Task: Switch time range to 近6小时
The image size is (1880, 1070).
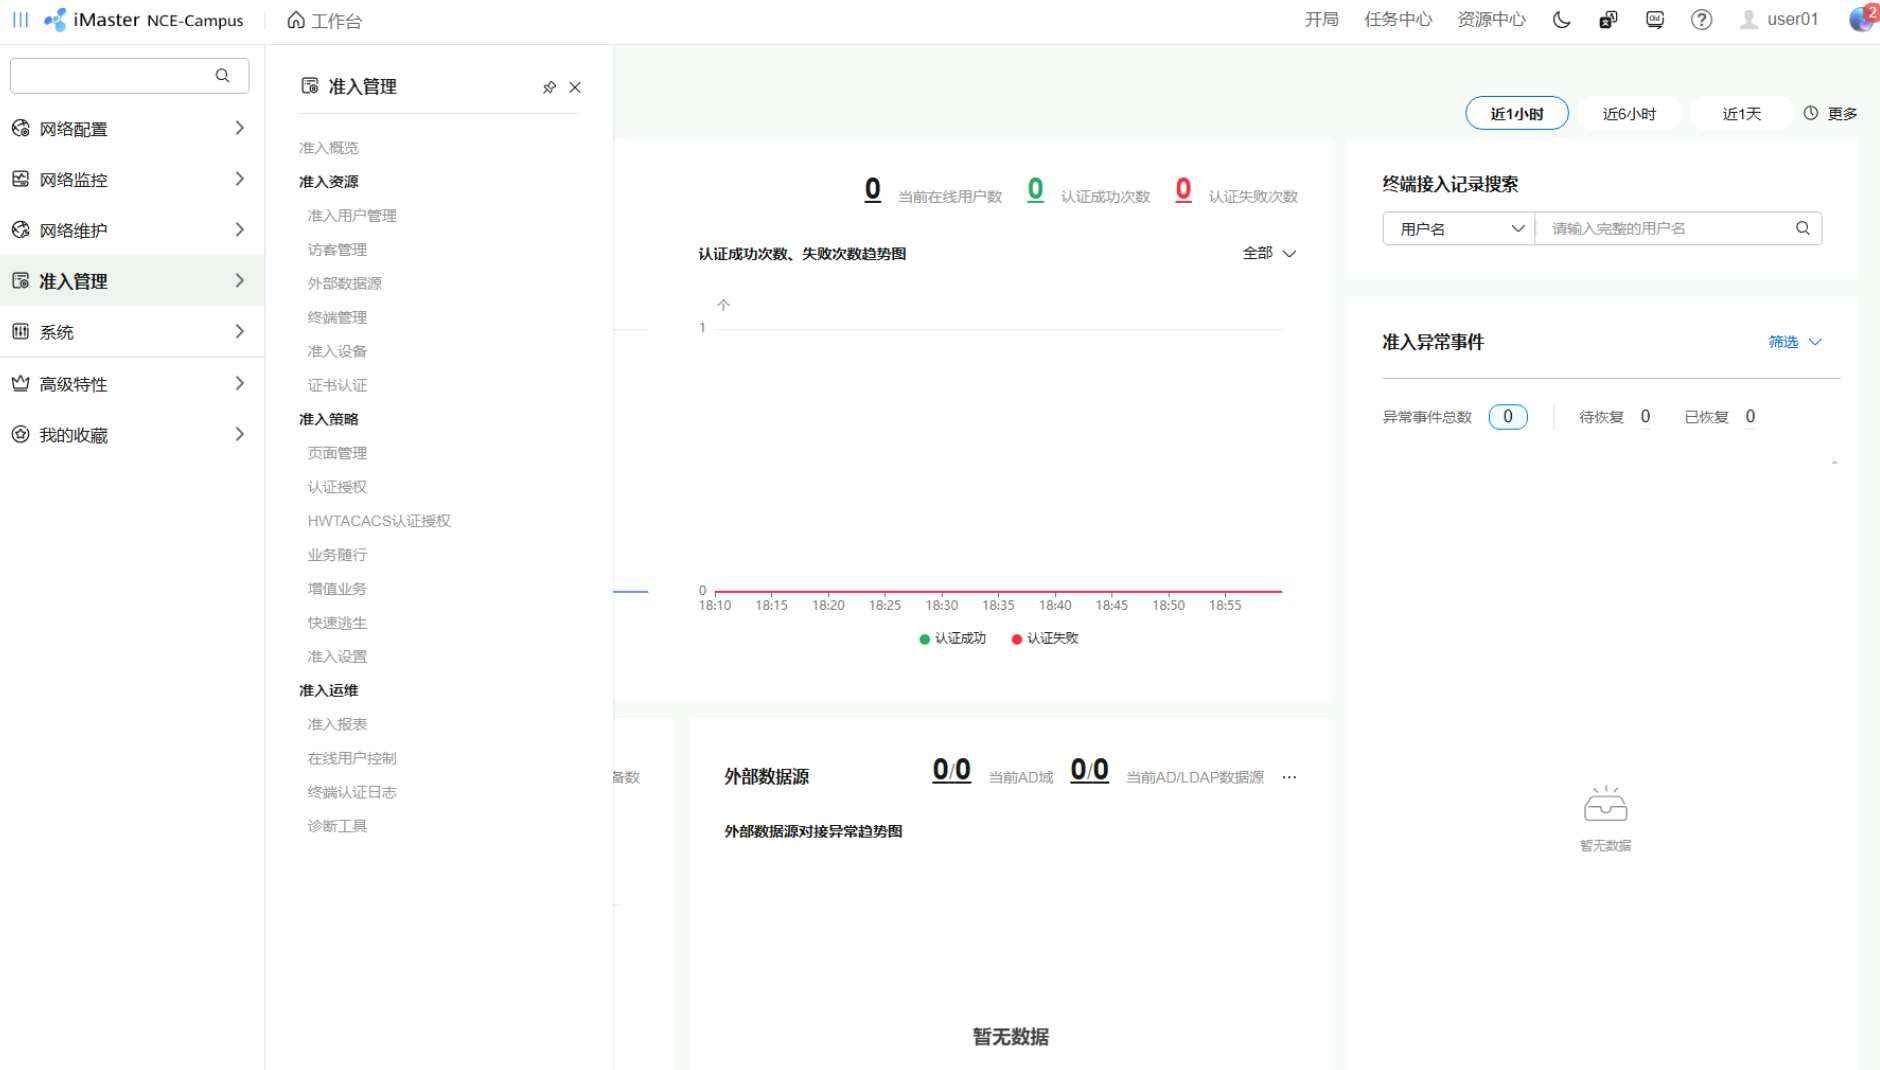Action: [x=1628, y=114]
